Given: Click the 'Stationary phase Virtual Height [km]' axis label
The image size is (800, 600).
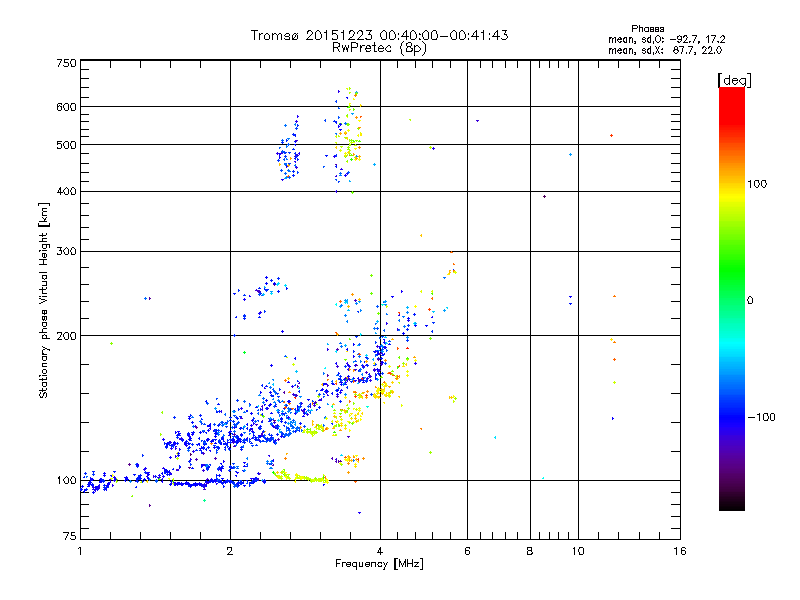Looking at the screenshot, I should point(44,301).
